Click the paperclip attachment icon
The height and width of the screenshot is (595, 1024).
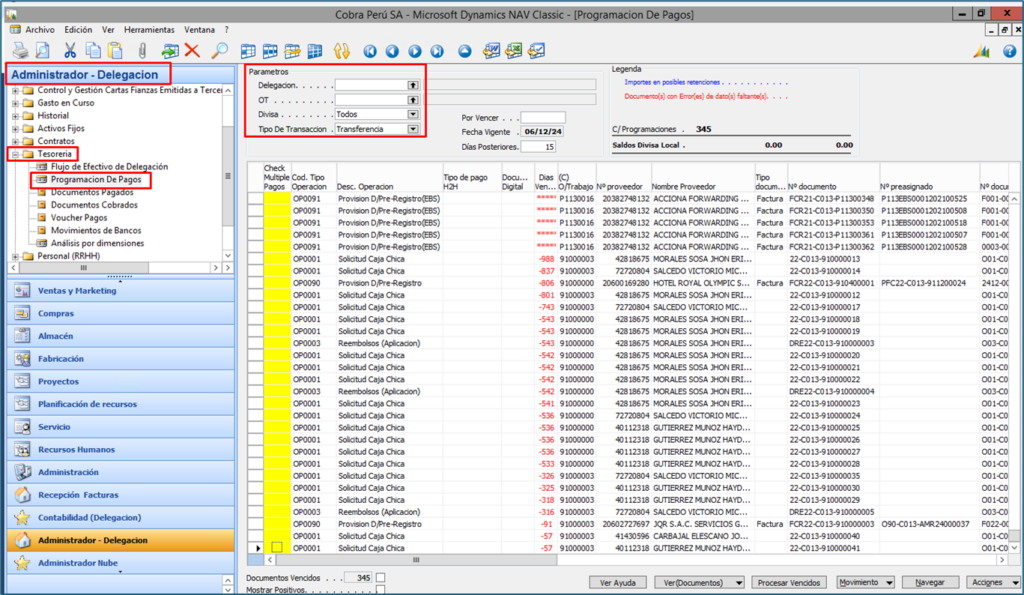click(x=142, y=50)
